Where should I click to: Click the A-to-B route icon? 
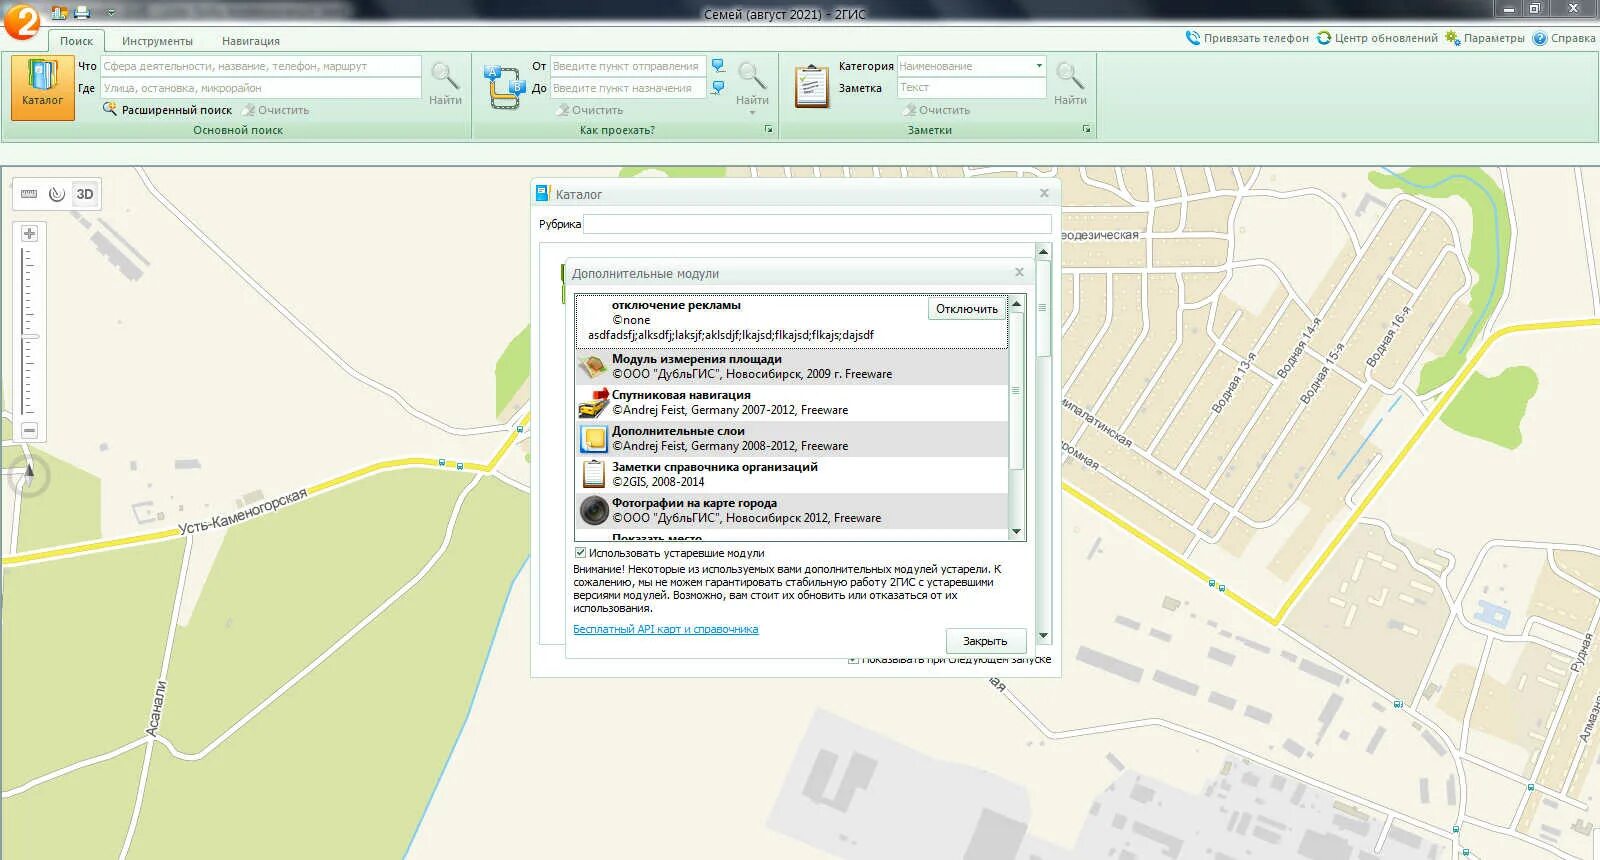click(503, 87)
